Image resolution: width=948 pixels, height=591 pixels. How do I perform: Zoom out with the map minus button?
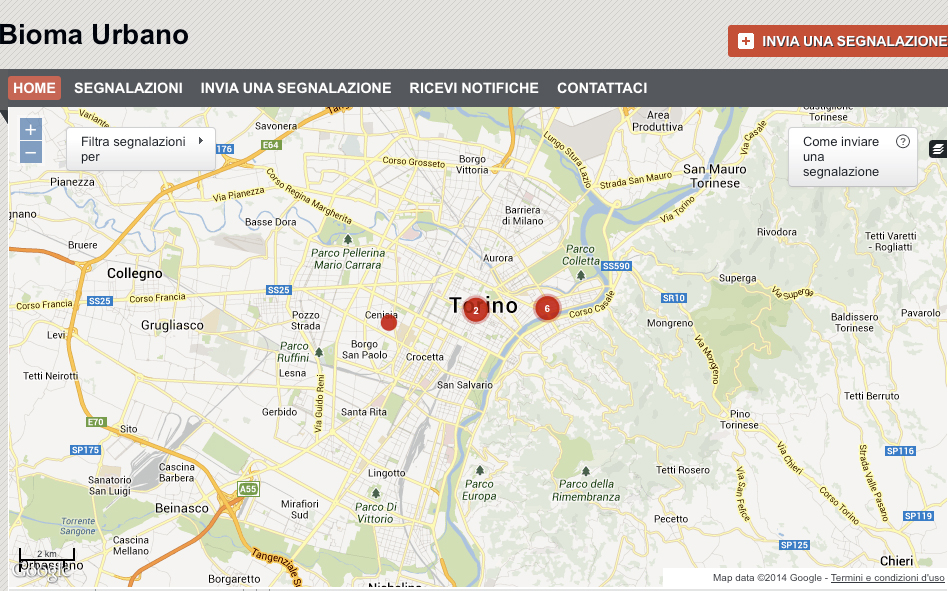(x=31, y=152)
